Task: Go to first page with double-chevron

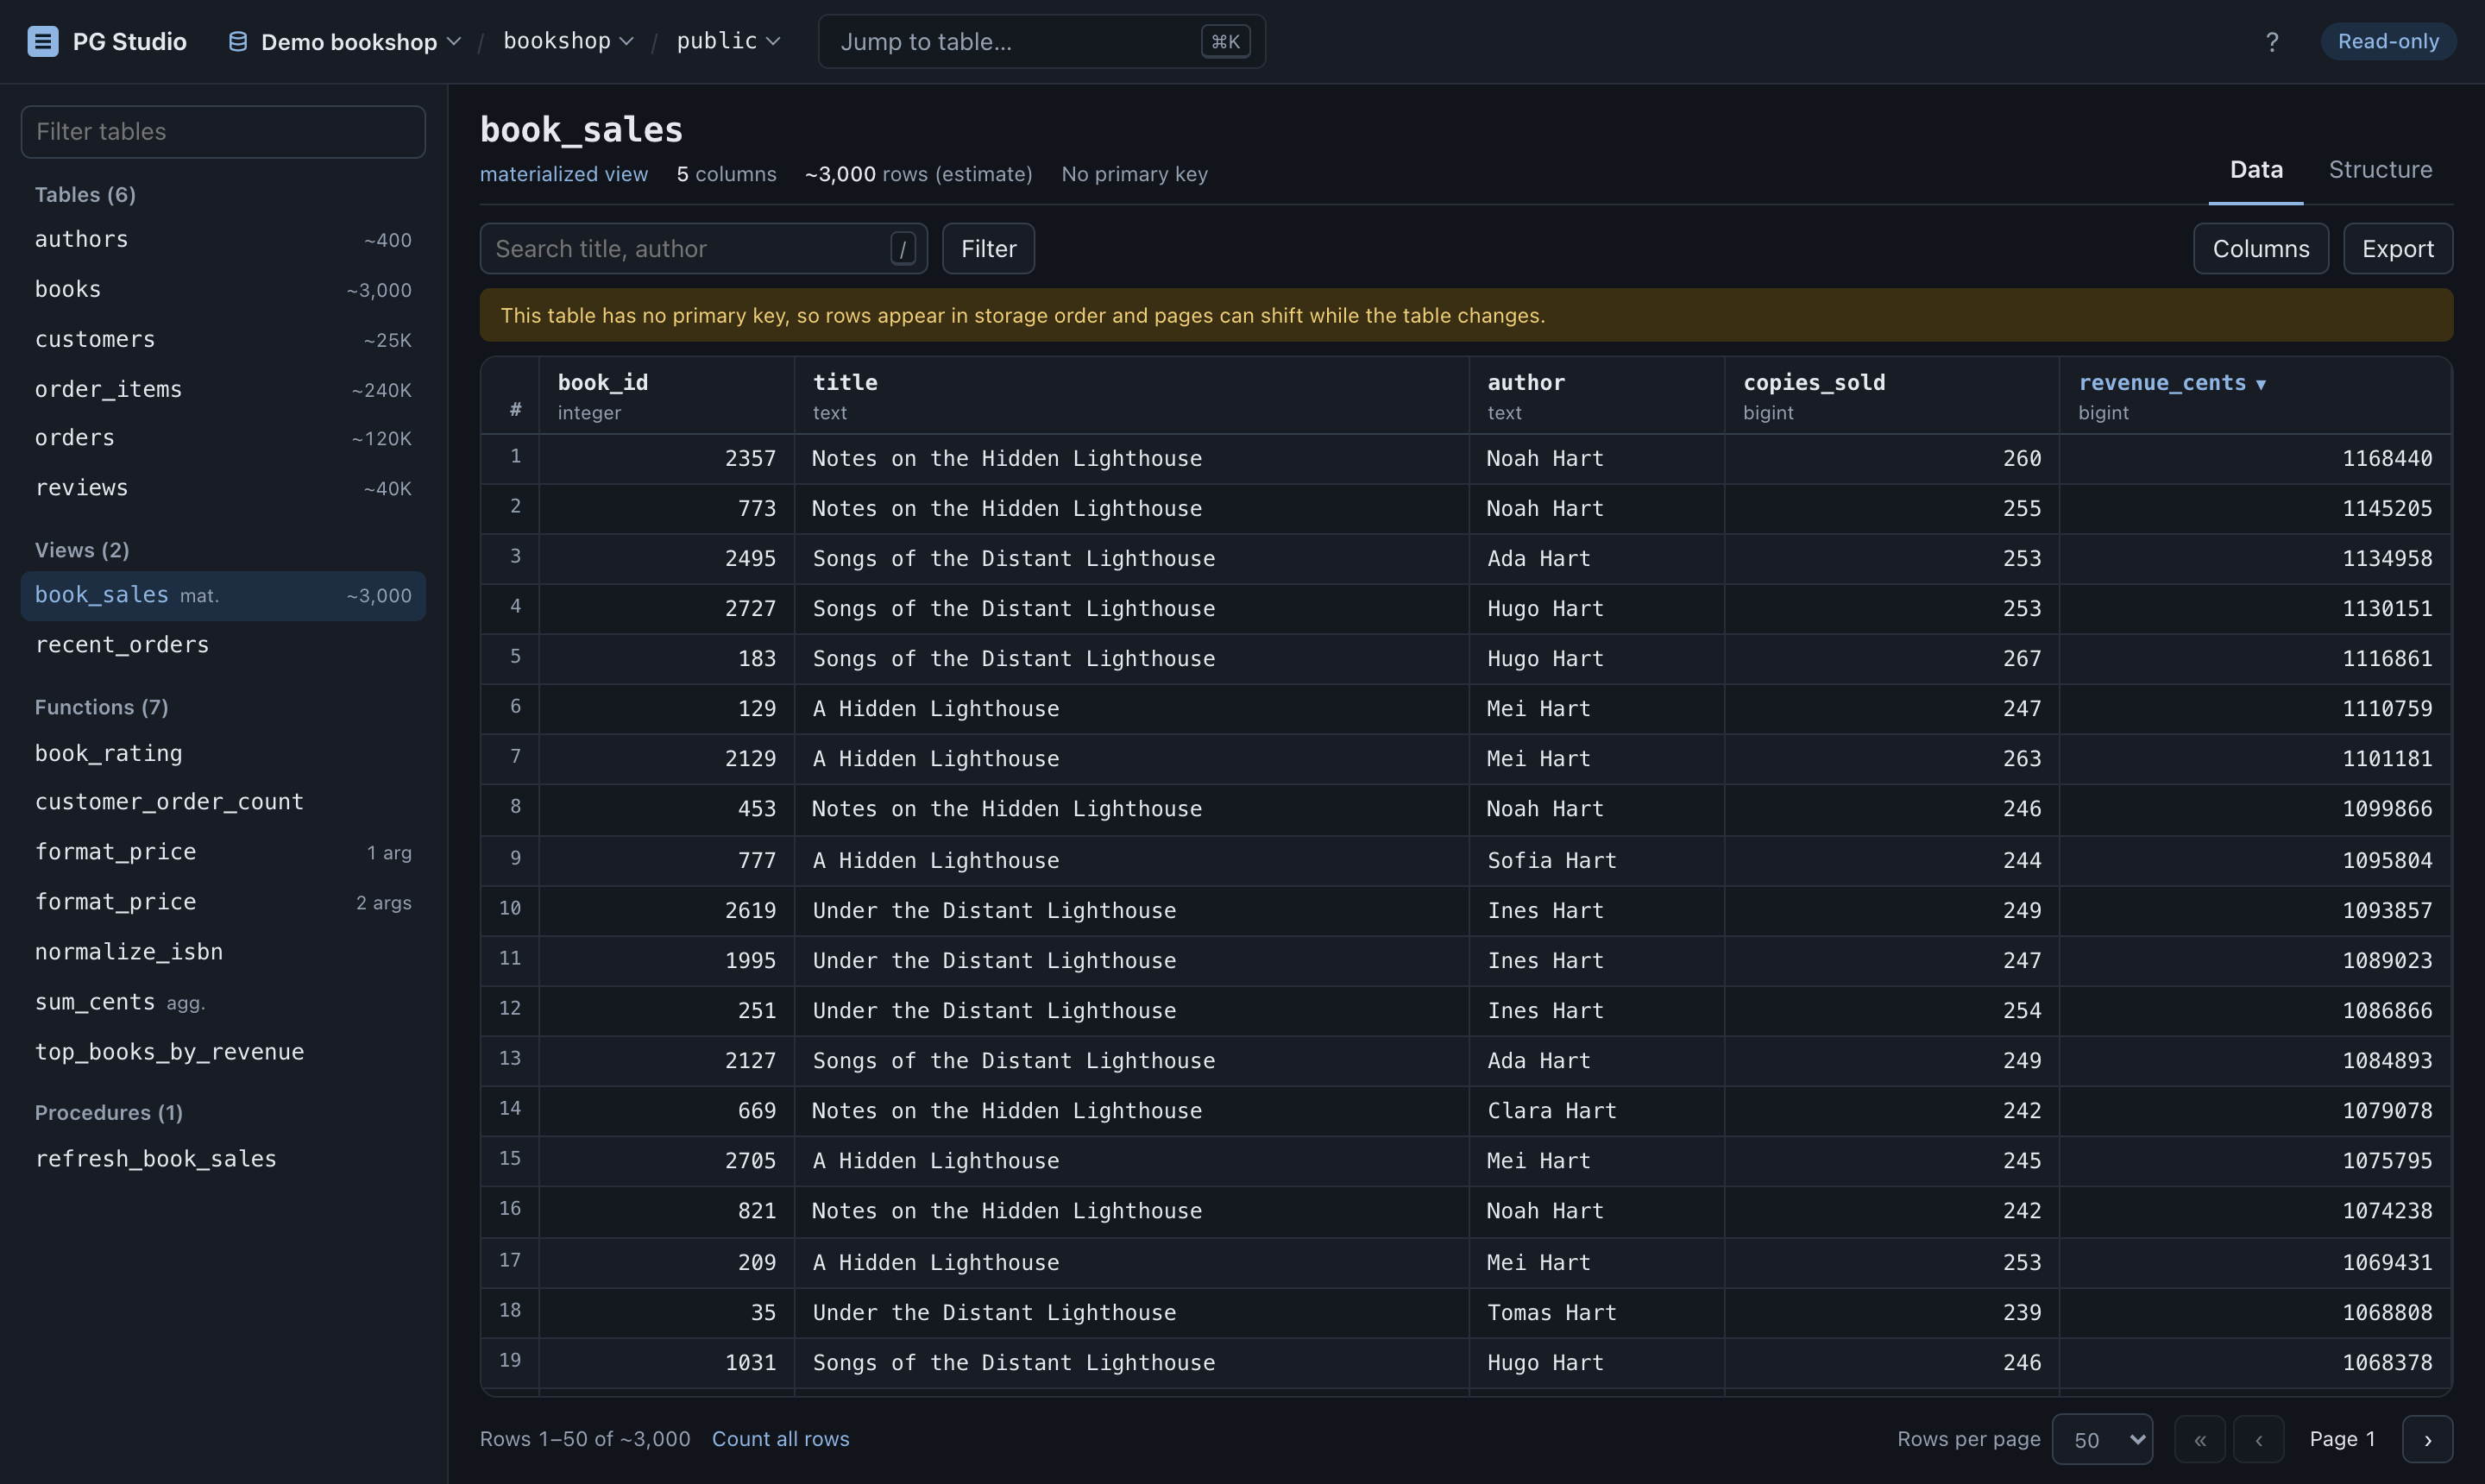Action: [2200, 1439]
